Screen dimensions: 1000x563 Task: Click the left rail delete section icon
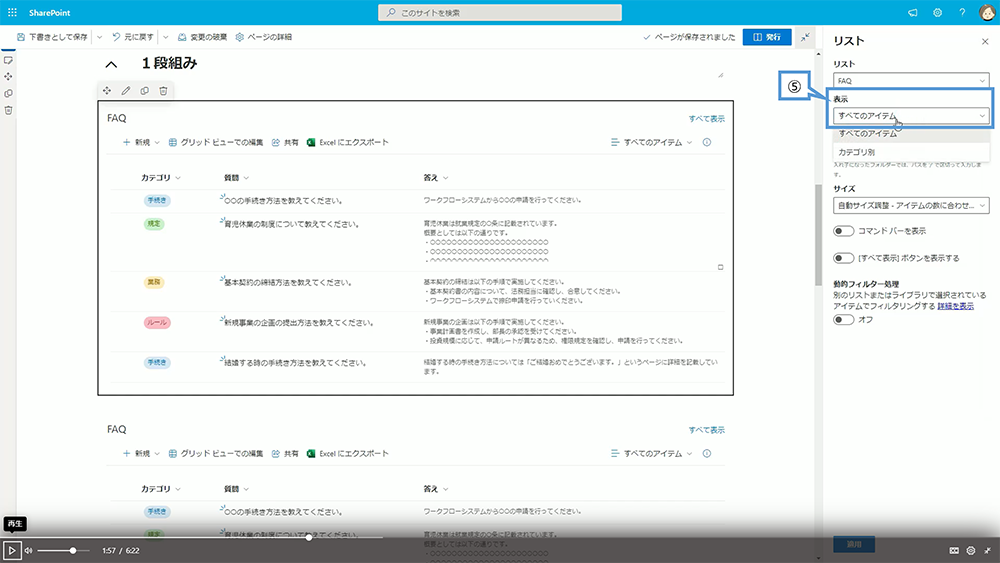coord(8,110)
